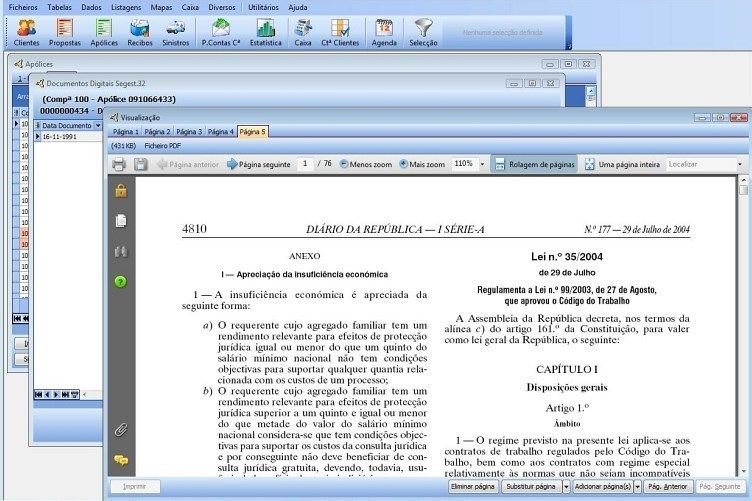Open the Agenda calendar icon
This screenshot has width=752, height=501.
(x=384, y=32)
